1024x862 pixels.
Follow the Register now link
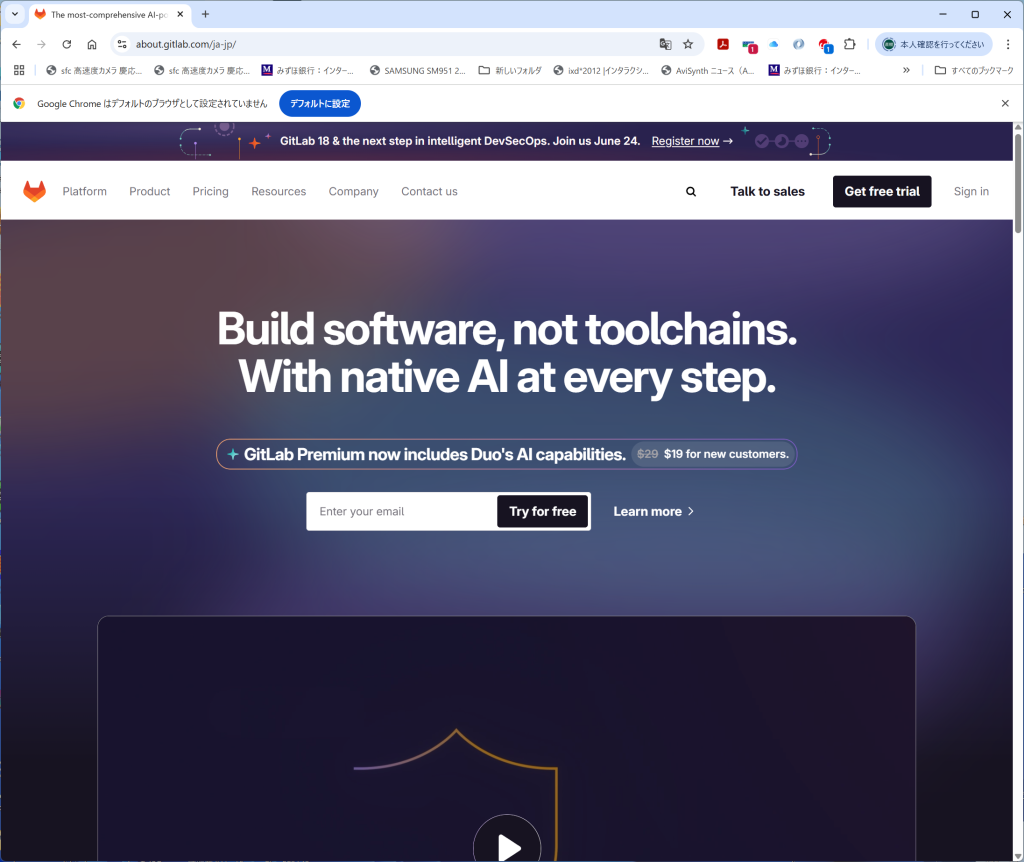[x=685, y=141]
